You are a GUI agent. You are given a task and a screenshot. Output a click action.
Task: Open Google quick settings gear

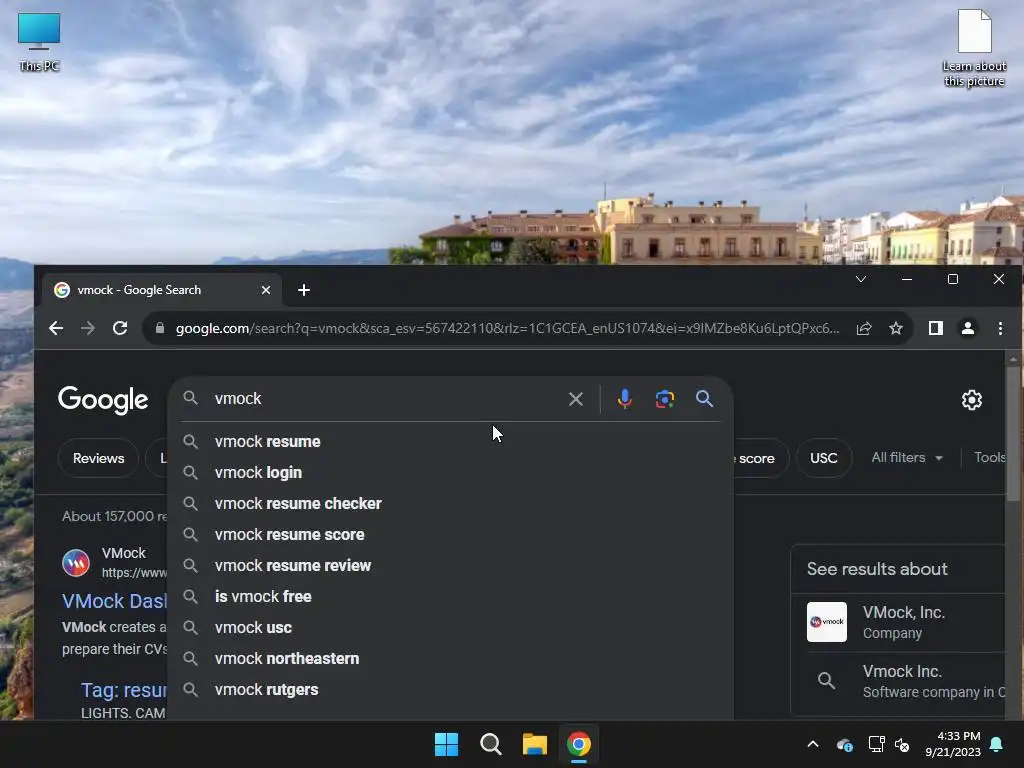(972, 400)
